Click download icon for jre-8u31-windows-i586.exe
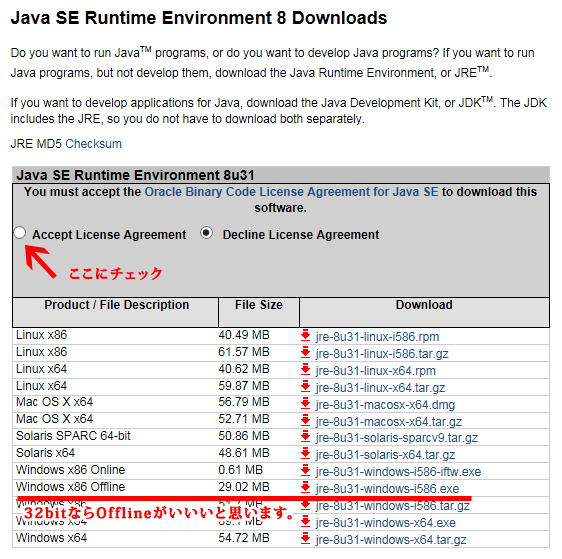562x559 pixels. pyautogui.click(x=305, y=487)
